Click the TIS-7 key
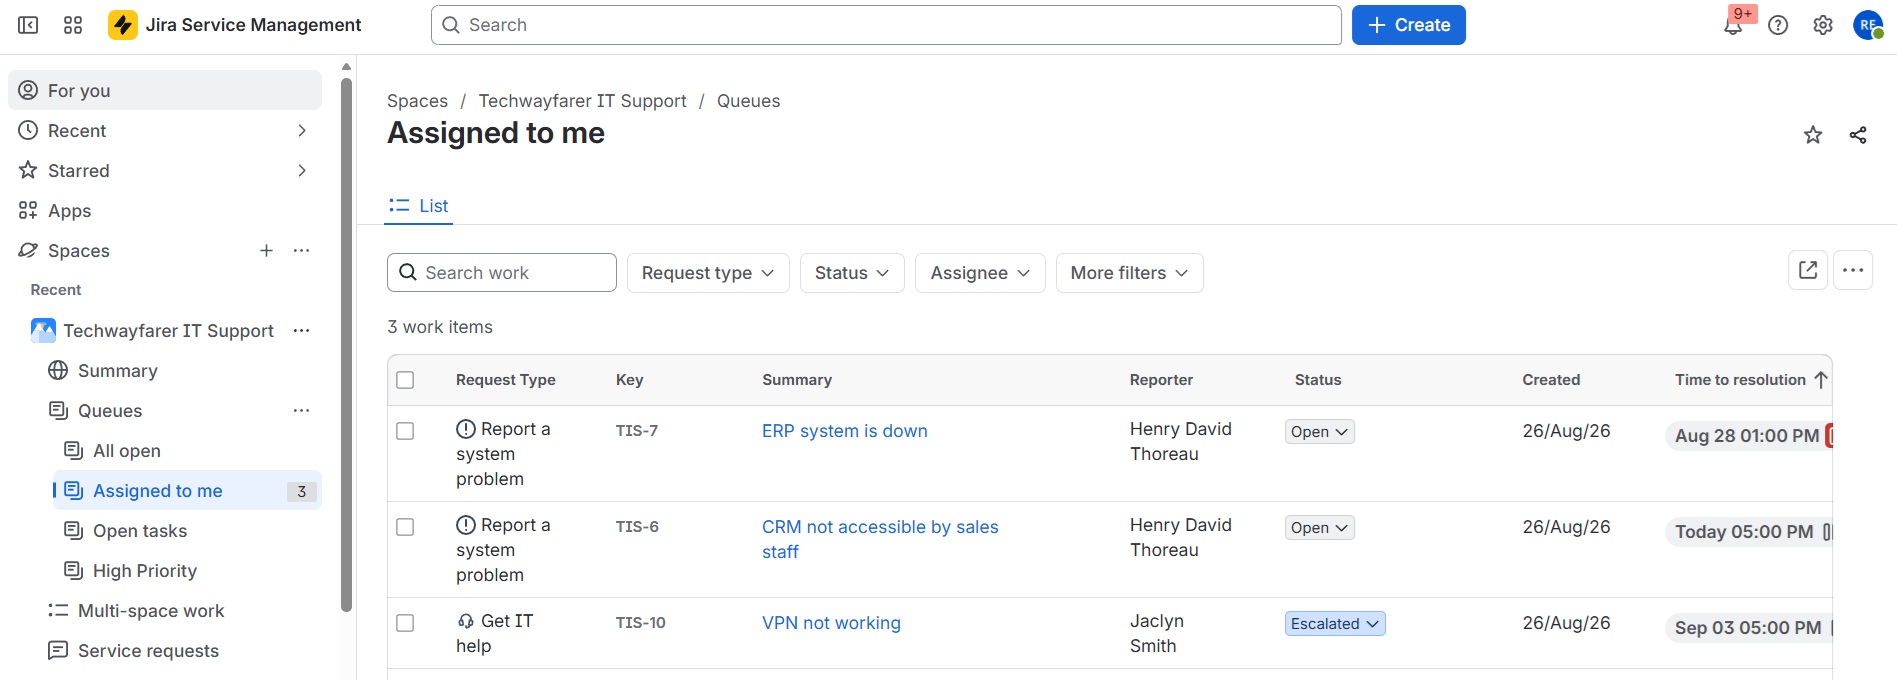1897x680 pixels. (x=637, y=431)
